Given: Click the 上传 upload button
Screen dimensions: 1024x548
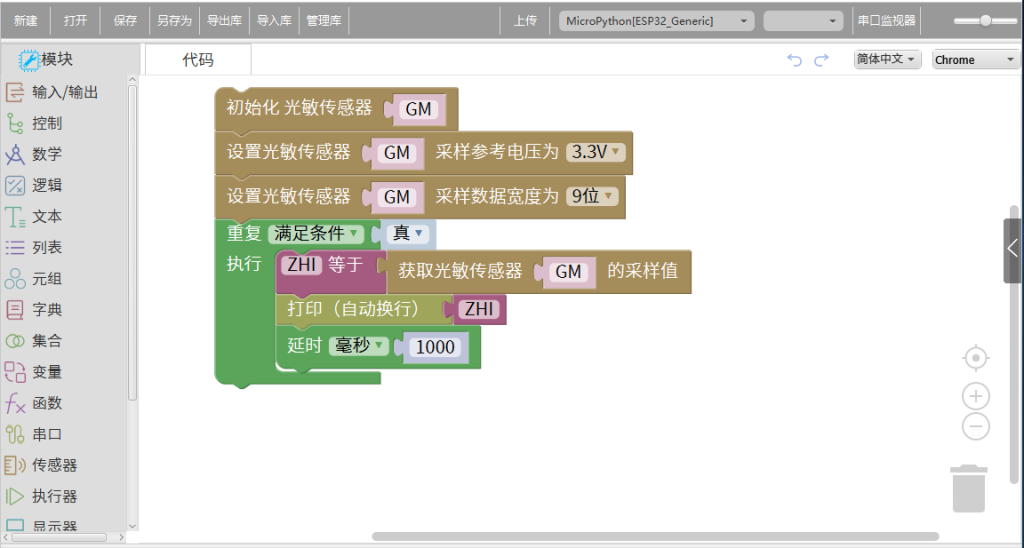Looking at the screenshot, I should tap(525, 21).
